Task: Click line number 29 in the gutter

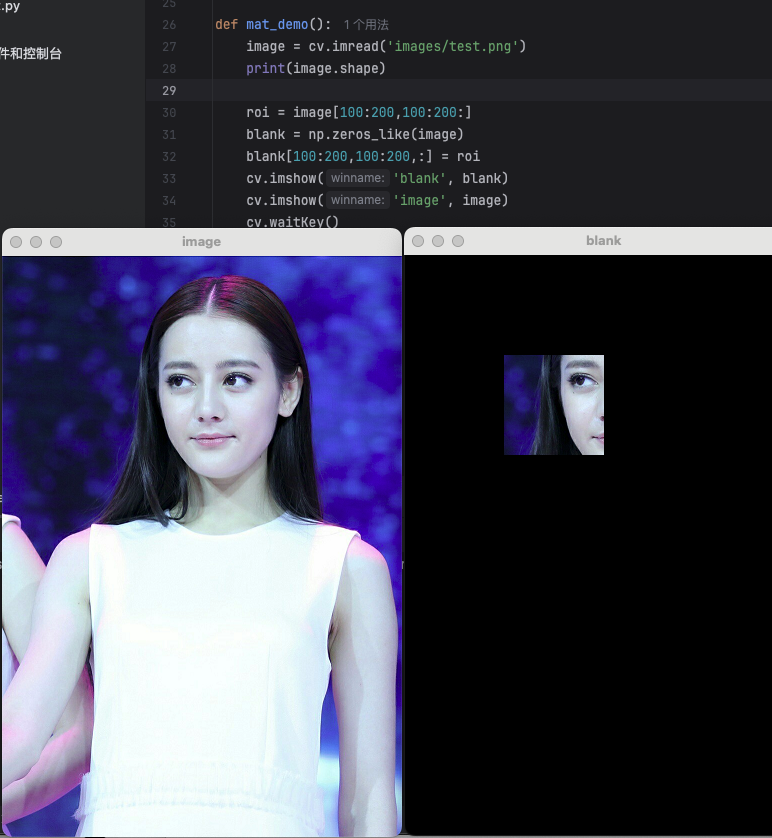Action: click(169, 91)
